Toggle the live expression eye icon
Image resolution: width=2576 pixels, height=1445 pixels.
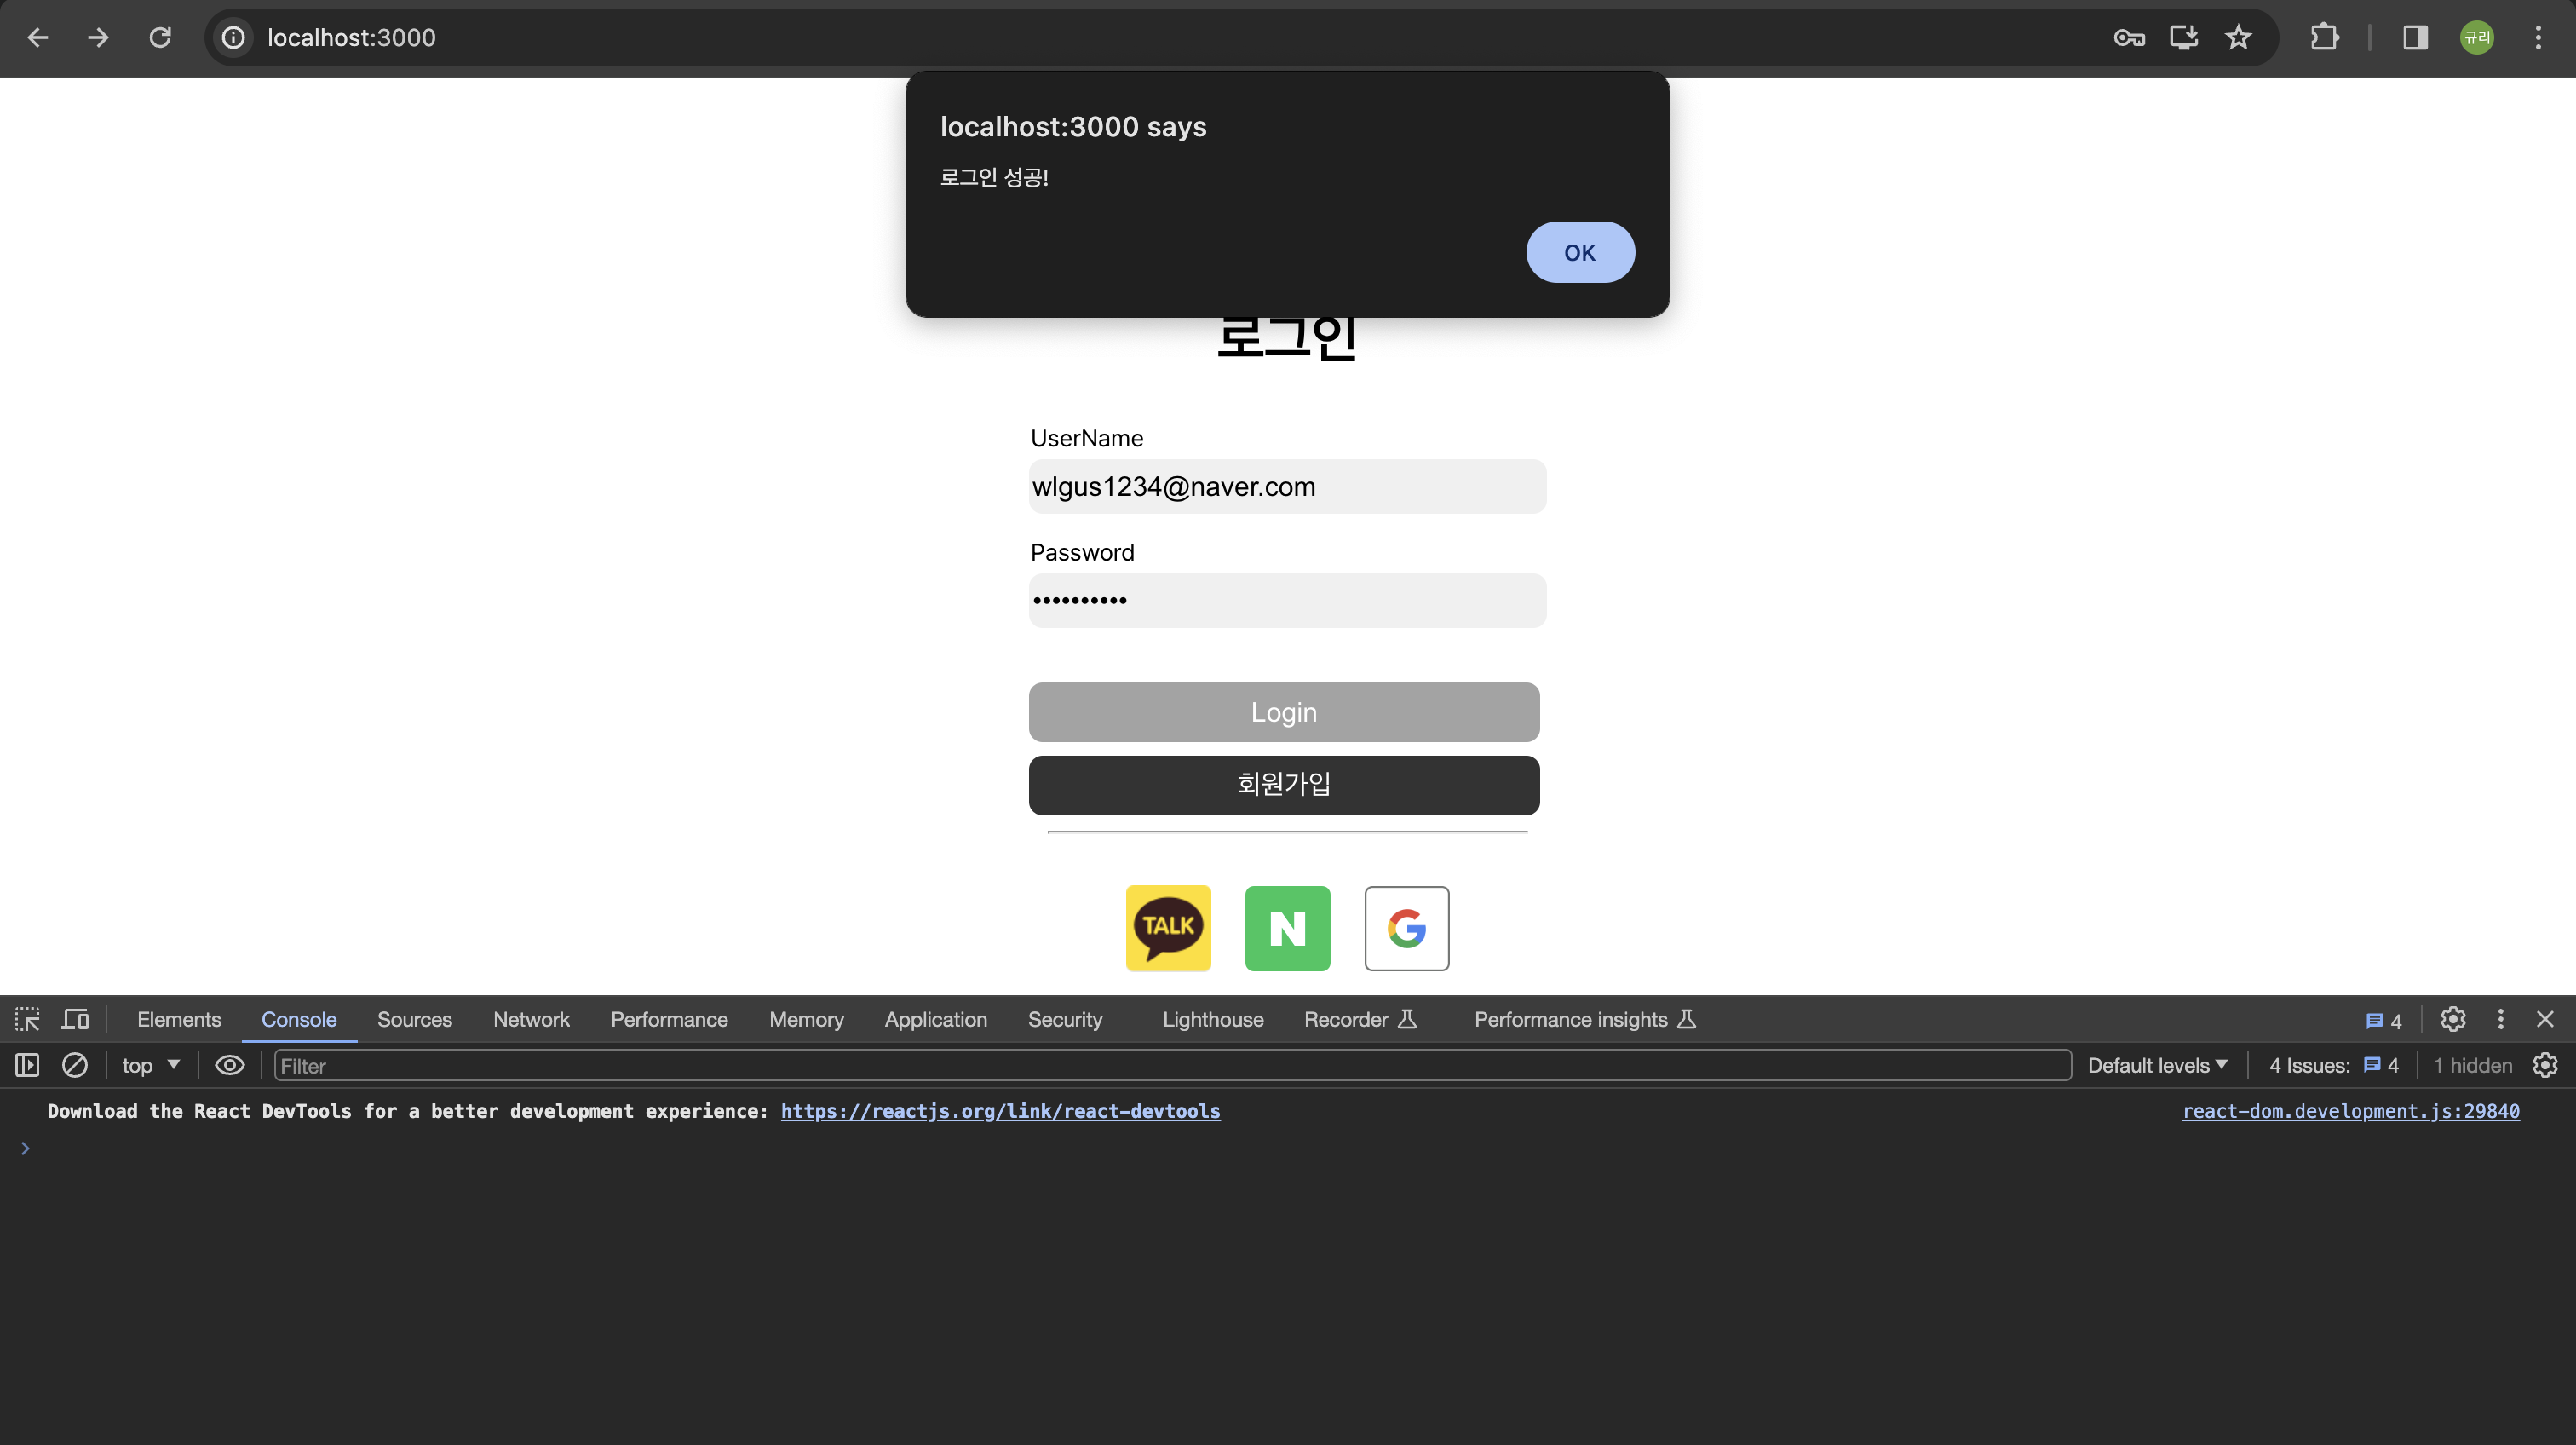tap(229, 1065)
